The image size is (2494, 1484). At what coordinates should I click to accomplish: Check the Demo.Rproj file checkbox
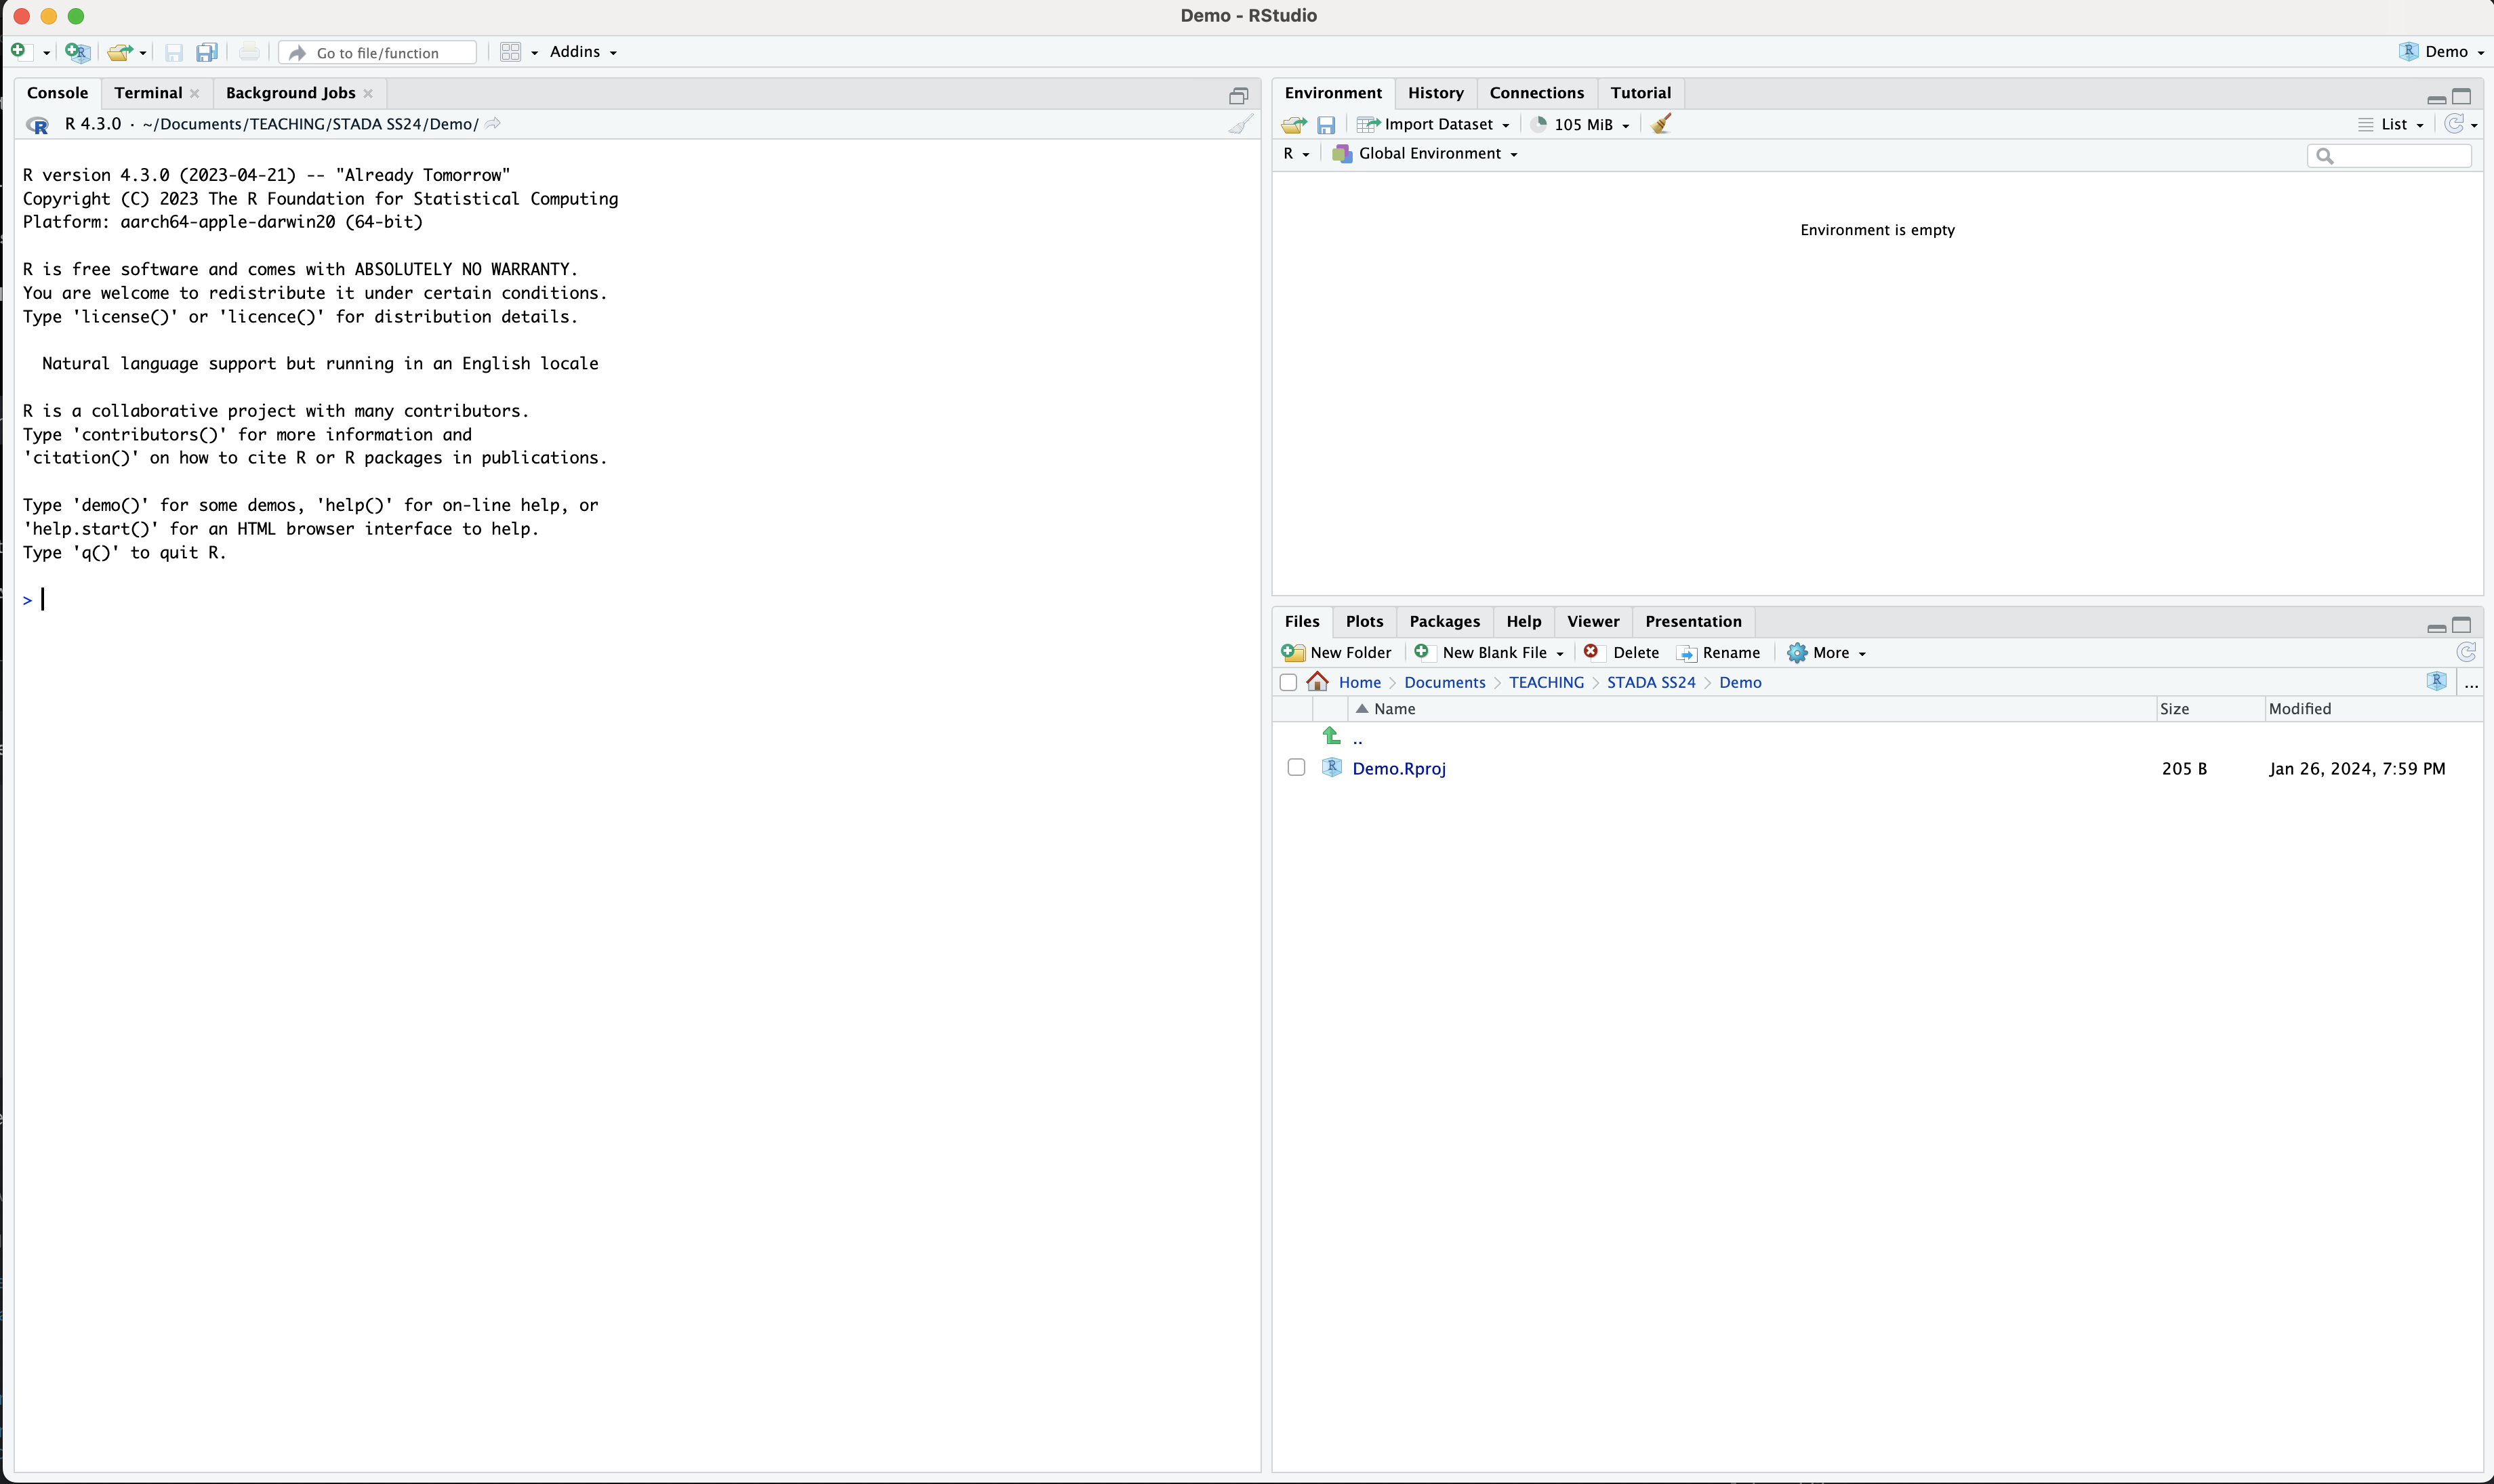1296,768
